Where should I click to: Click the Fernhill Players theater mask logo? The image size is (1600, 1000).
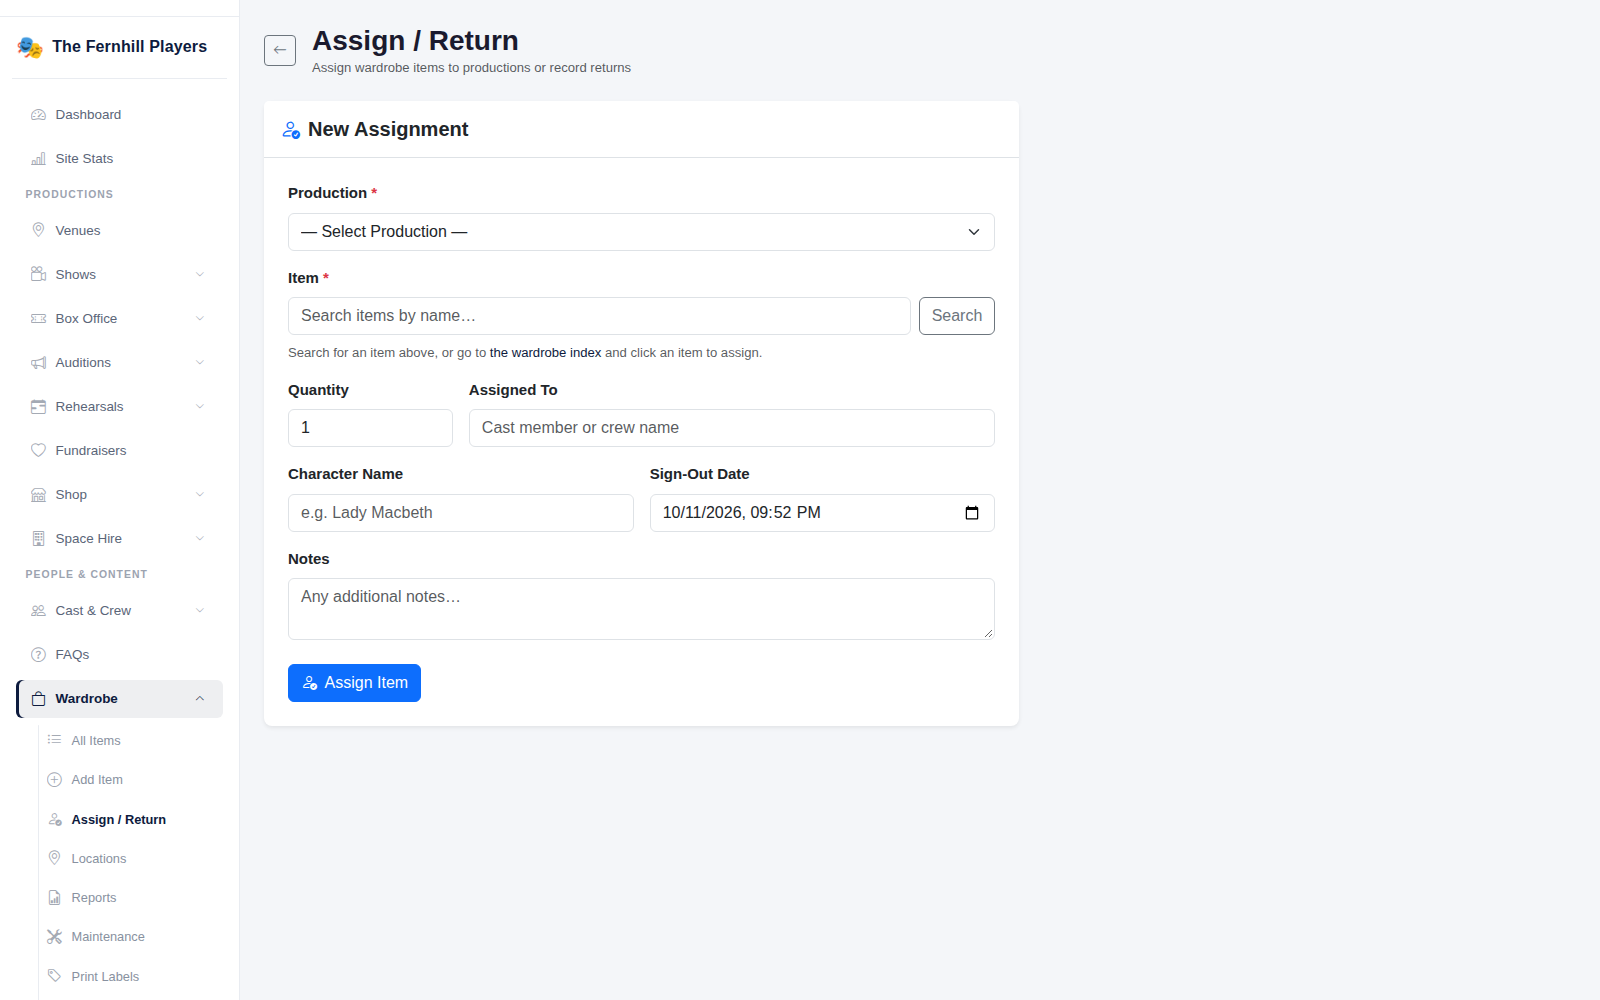pos(30,47)
